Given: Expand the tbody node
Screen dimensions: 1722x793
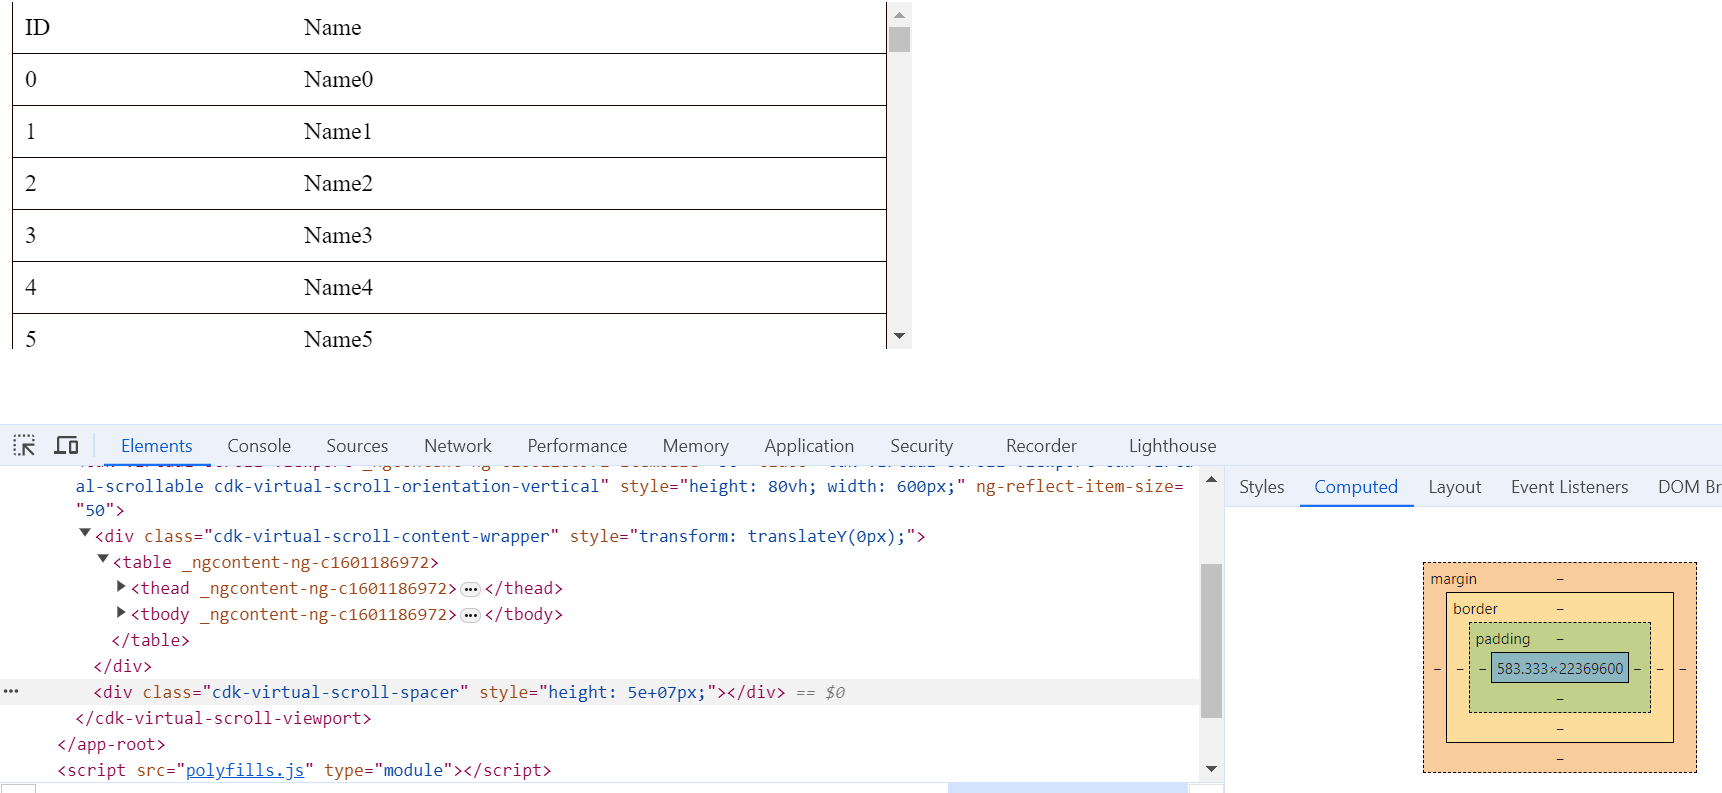Looking at the screenshot, I should (121, 613).
